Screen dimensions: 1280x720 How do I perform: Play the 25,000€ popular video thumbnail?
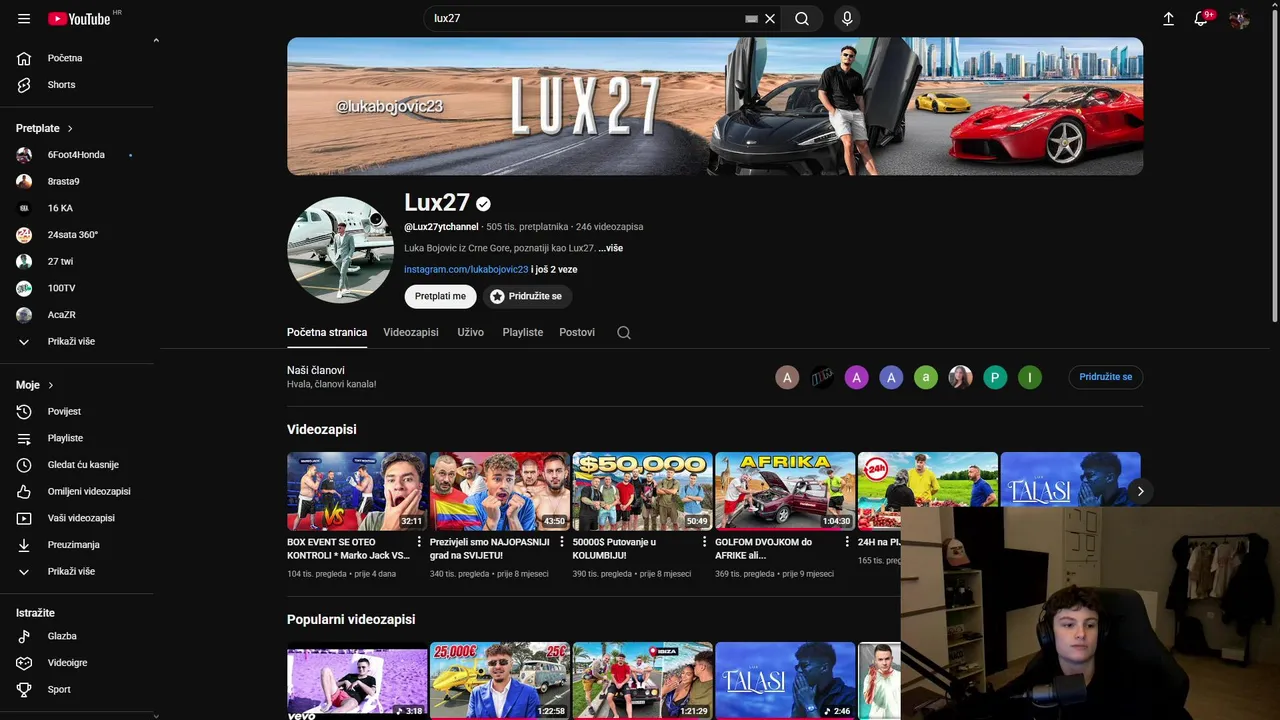coord(500,680)
